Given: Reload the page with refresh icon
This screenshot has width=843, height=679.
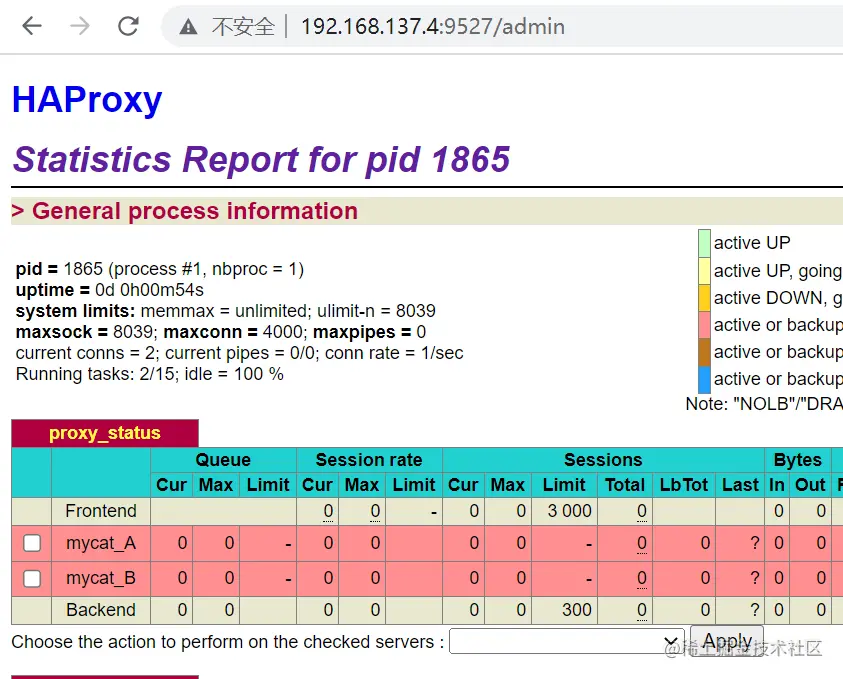Looking at the screenshot, I should (x=128, y=26).
